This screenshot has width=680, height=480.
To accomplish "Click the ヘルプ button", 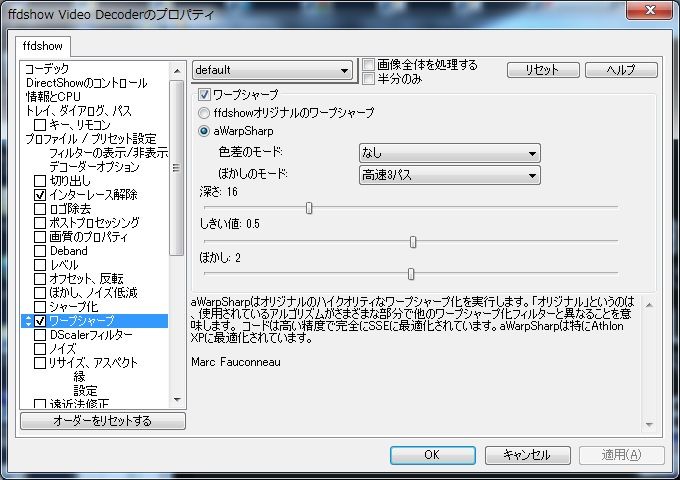I will 621,70.
